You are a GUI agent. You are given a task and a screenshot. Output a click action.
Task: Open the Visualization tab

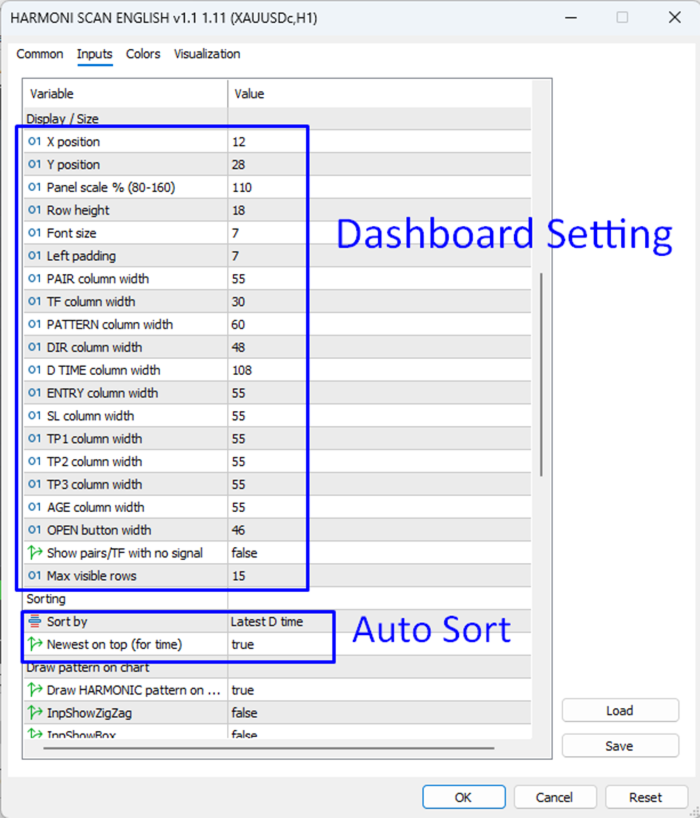[x=207, y=54]
